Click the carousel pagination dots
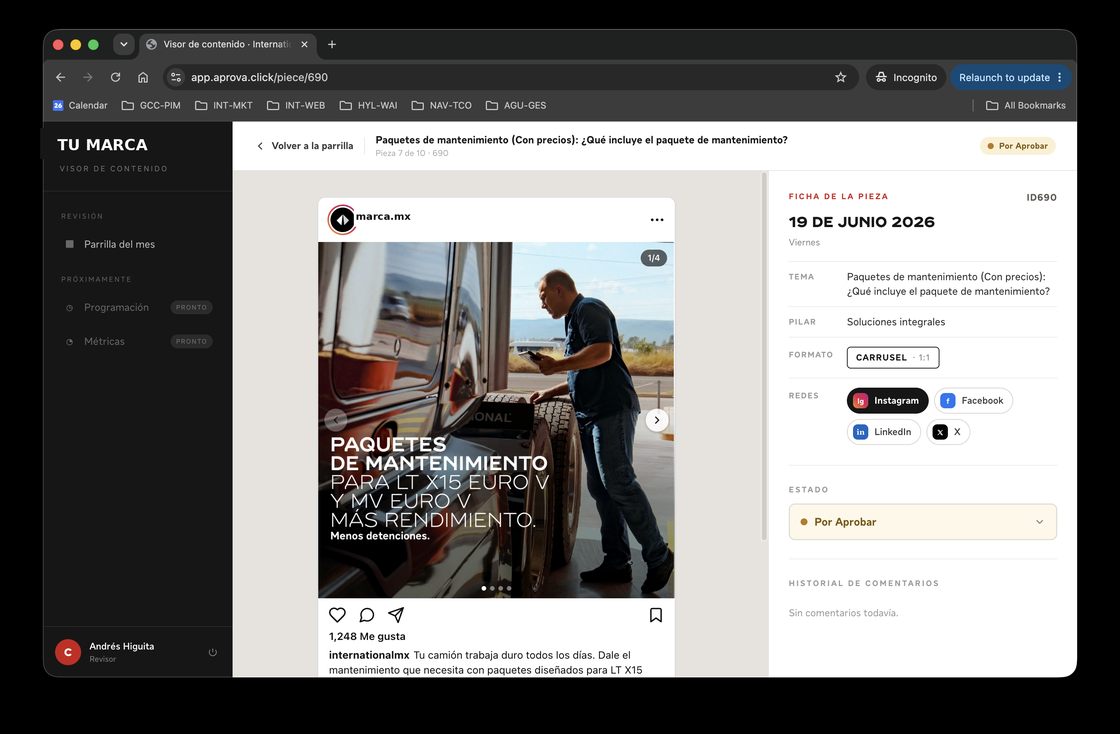Viewport: 1120px width, 734px height. [x=496, y=588]
